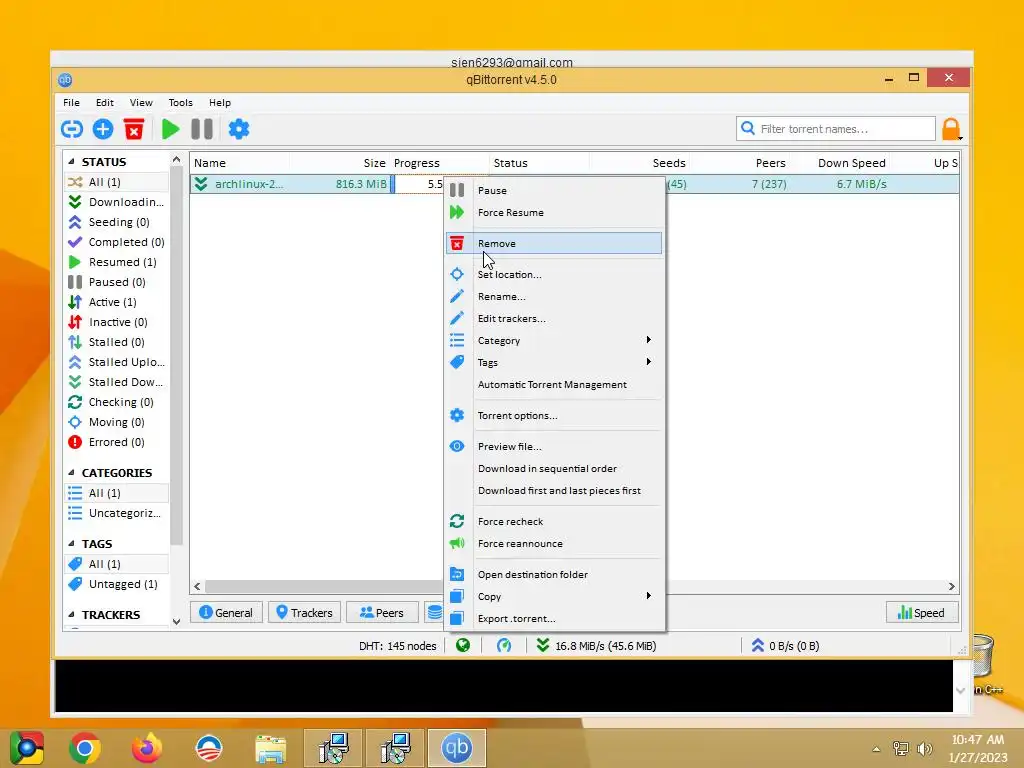Select Pause in context menu
The image size is (1024, 768).
(554, 190)
